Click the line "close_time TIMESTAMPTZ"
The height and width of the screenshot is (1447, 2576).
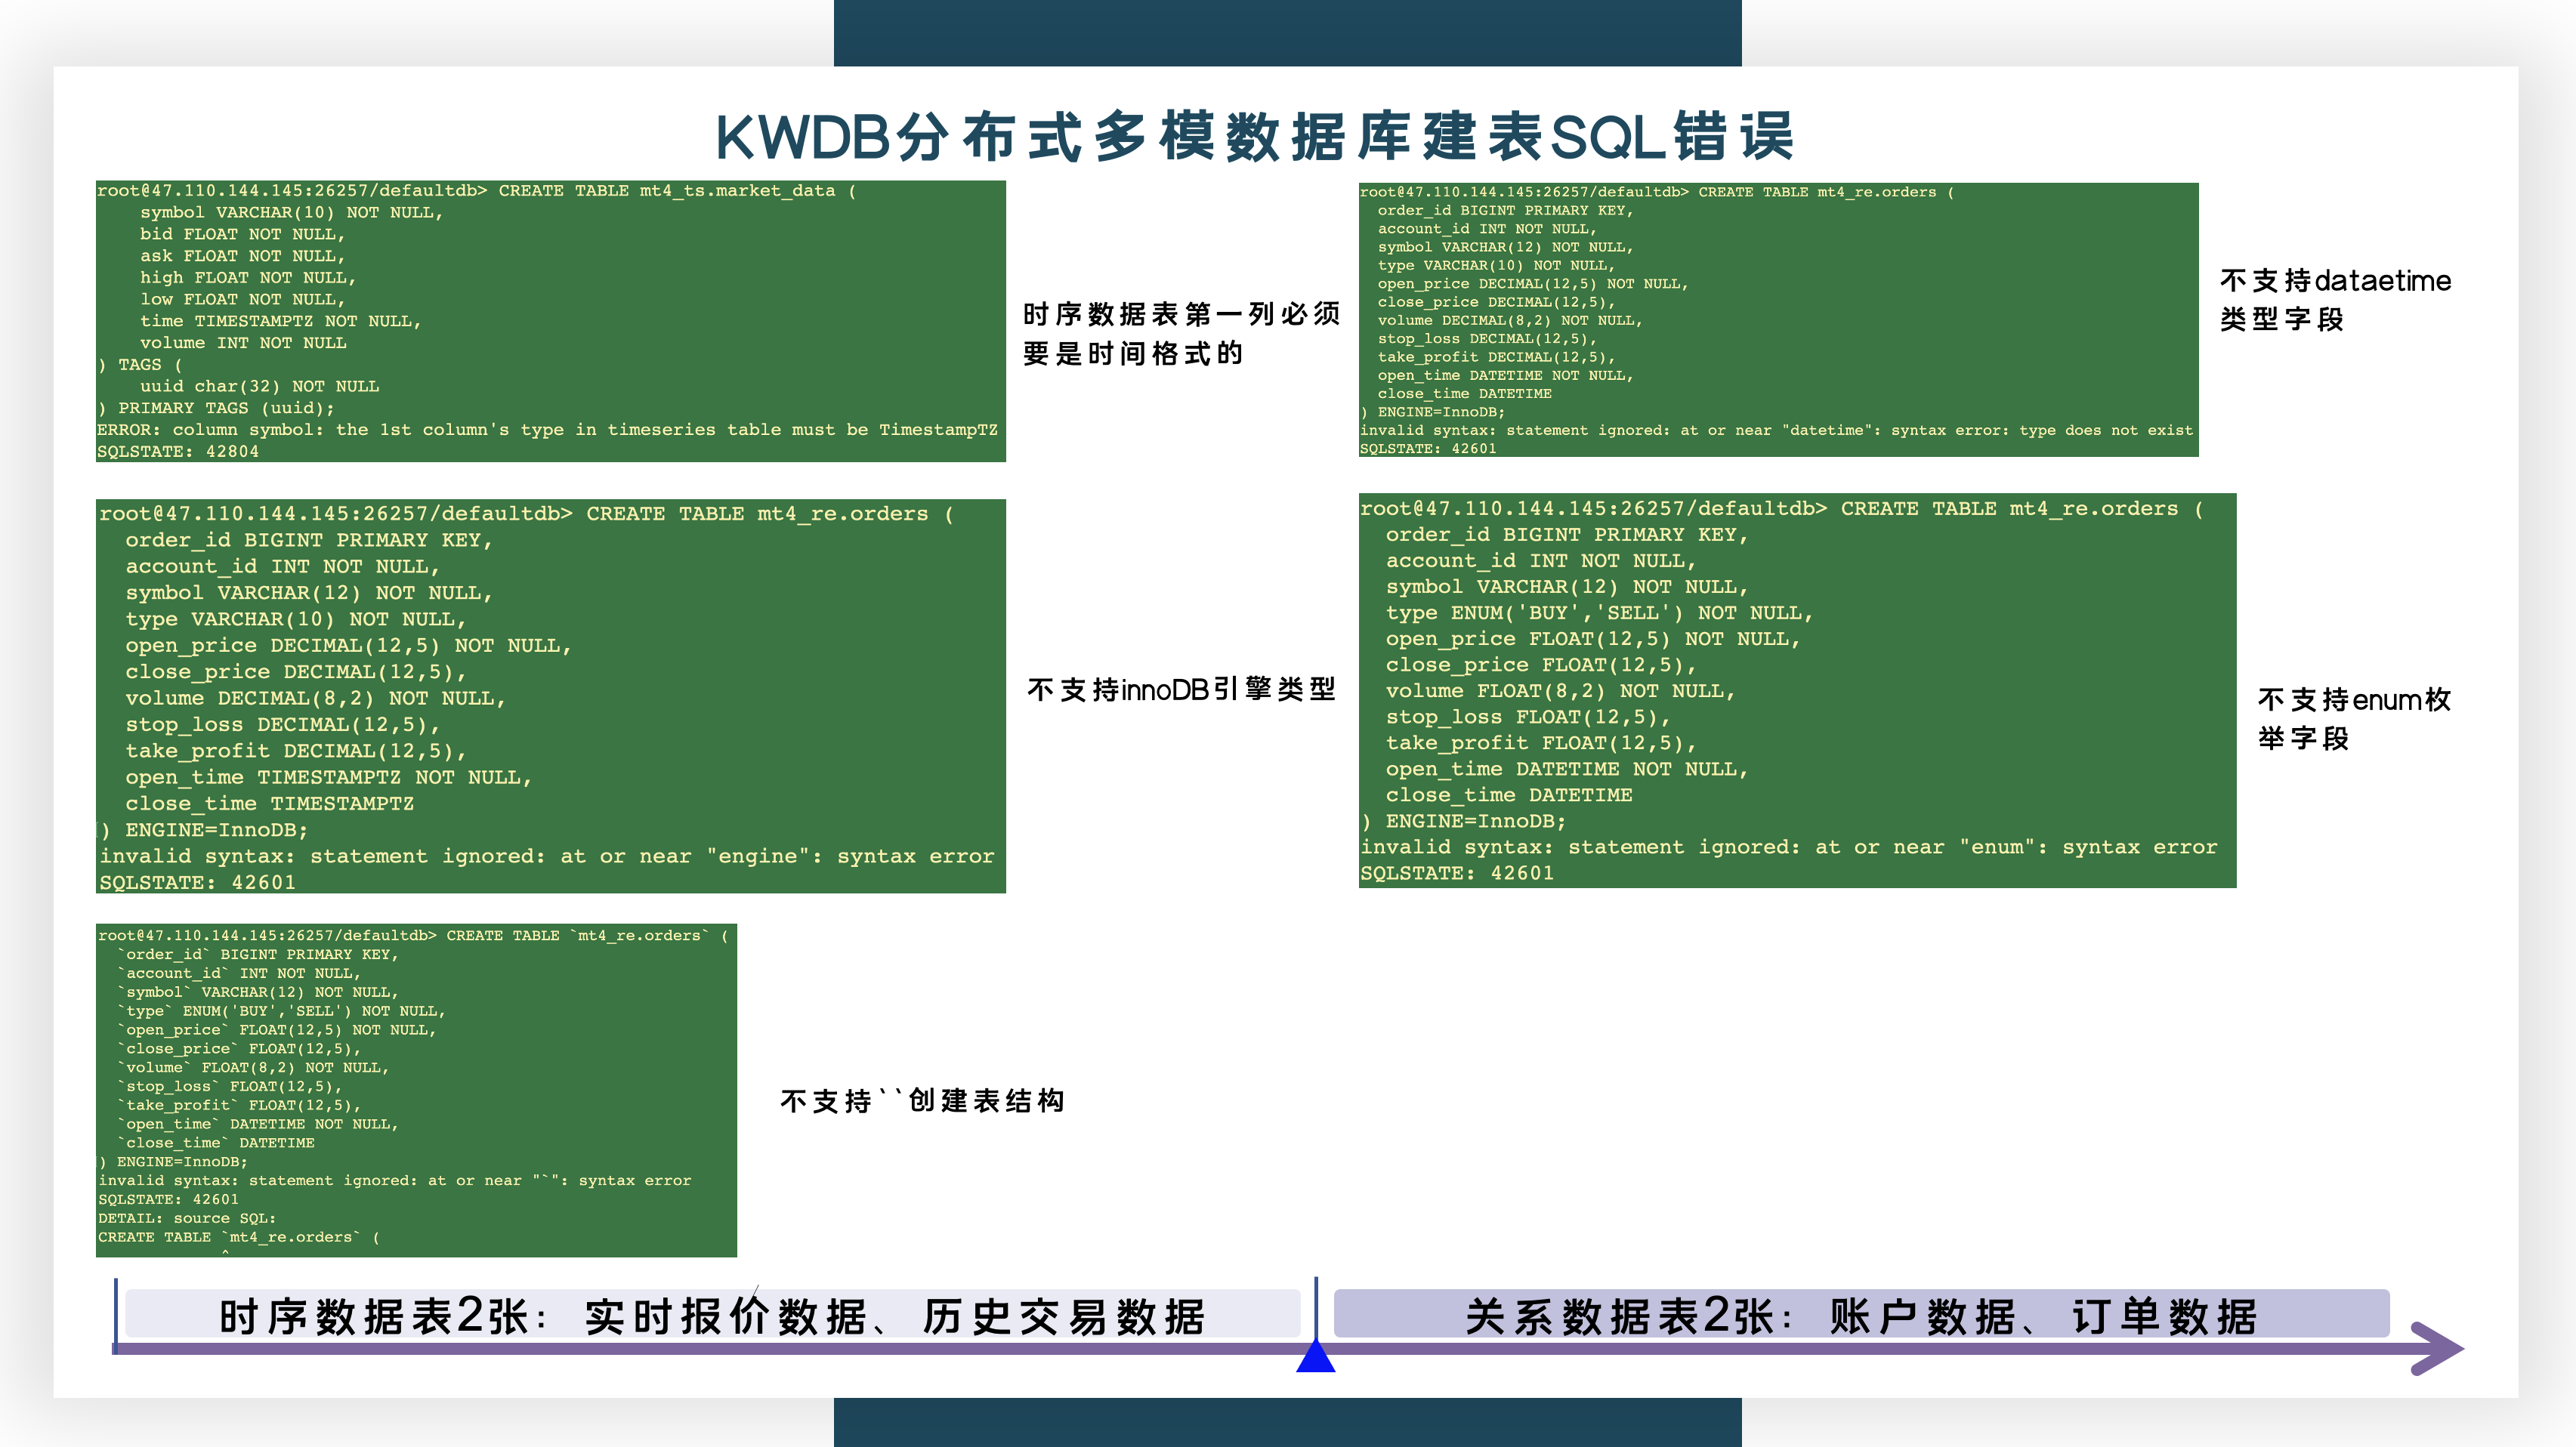269,803
